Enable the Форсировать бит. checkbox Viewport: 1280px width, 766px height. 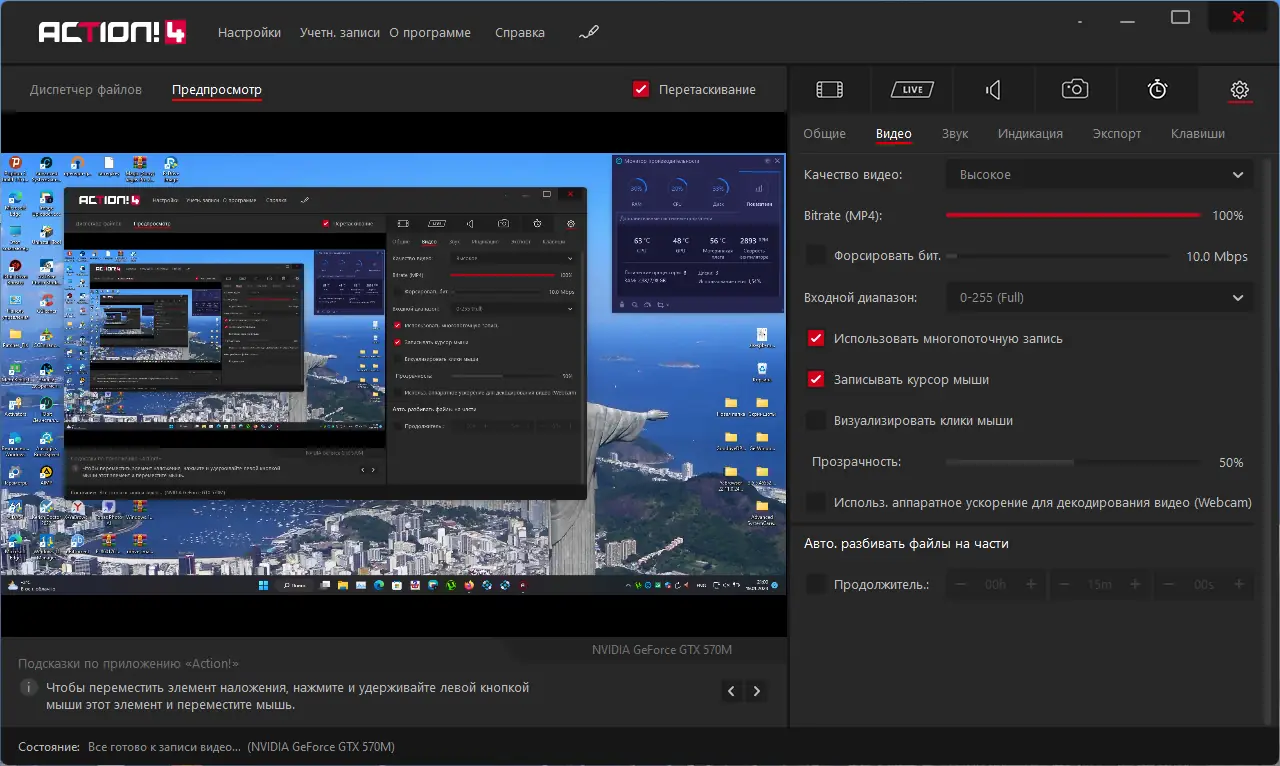click(x=816, y=256)
